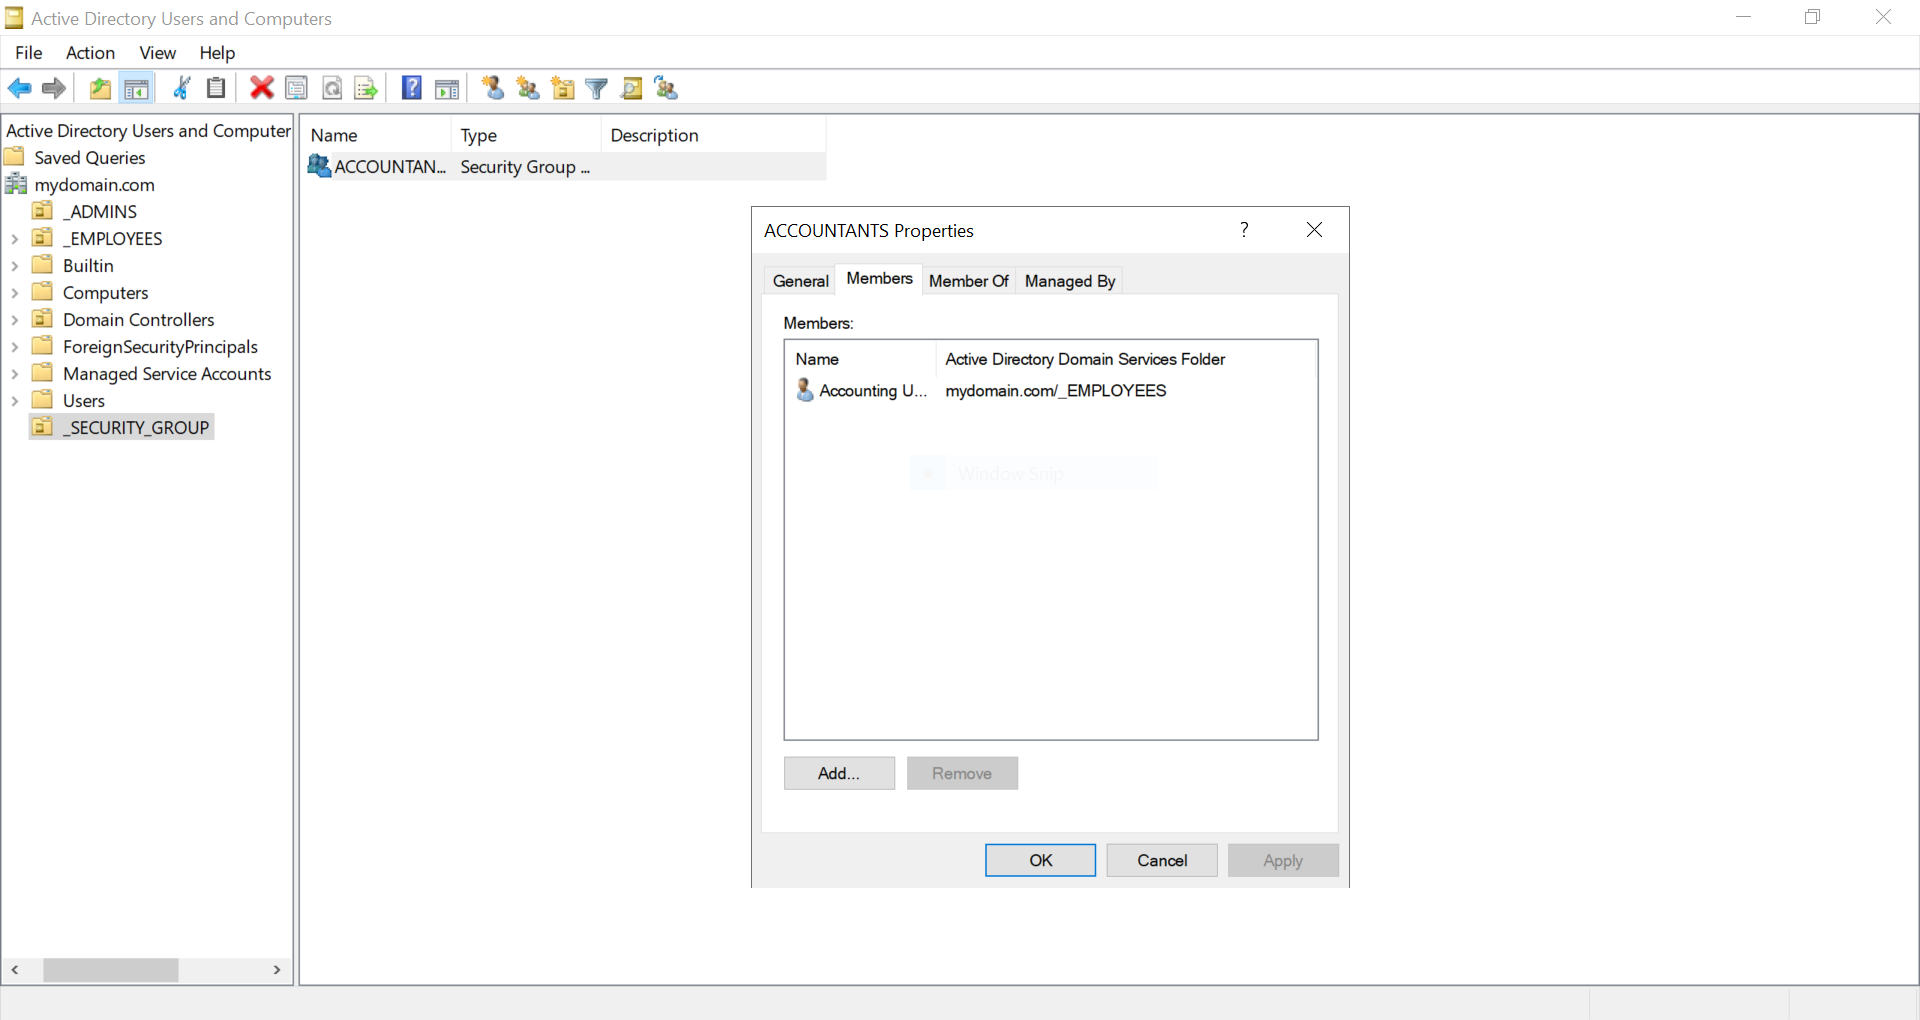
Task: Toggle the show/hide console tree icon
Action: point(136,89)
